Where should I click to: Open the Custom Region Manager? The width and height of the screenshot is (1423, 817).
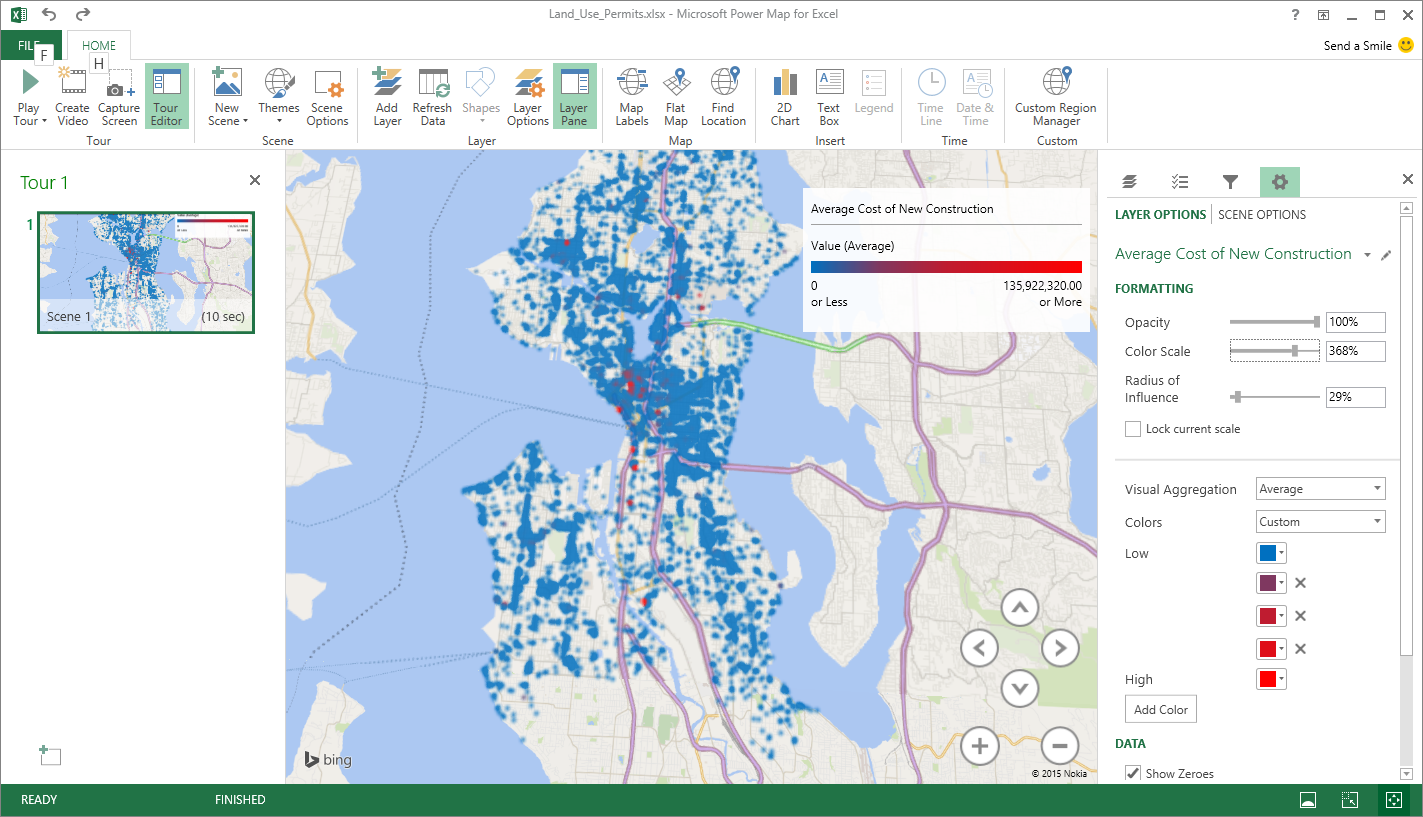1056,98
